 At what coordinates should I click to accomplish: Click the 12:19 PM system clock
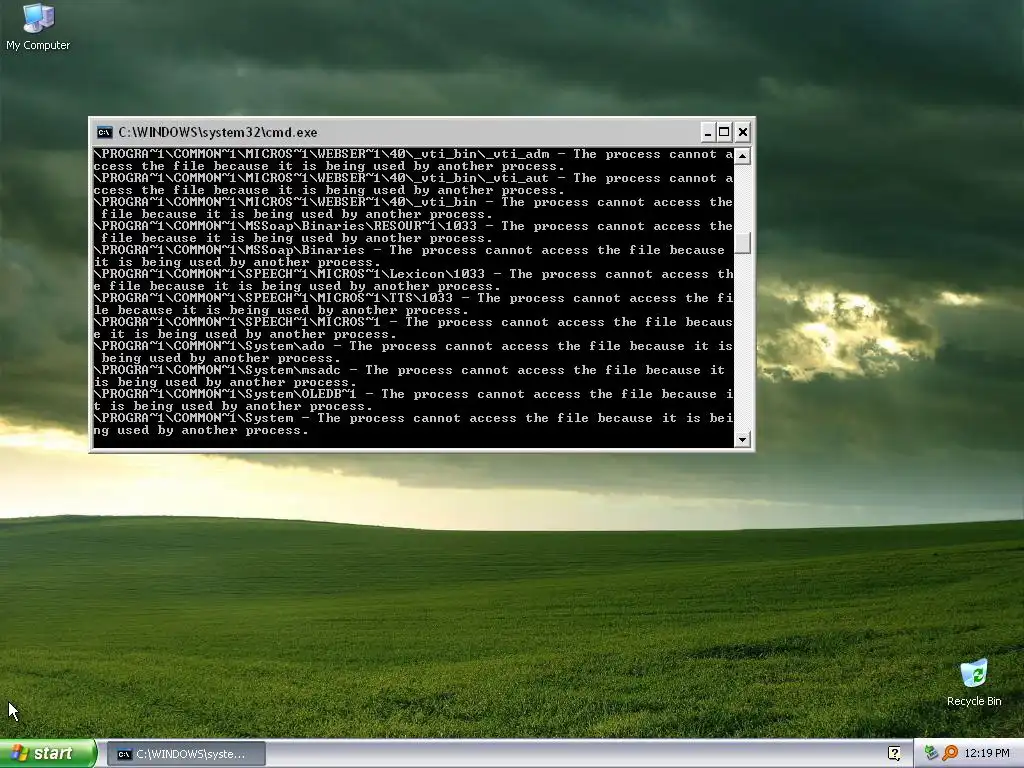point(987,754)
